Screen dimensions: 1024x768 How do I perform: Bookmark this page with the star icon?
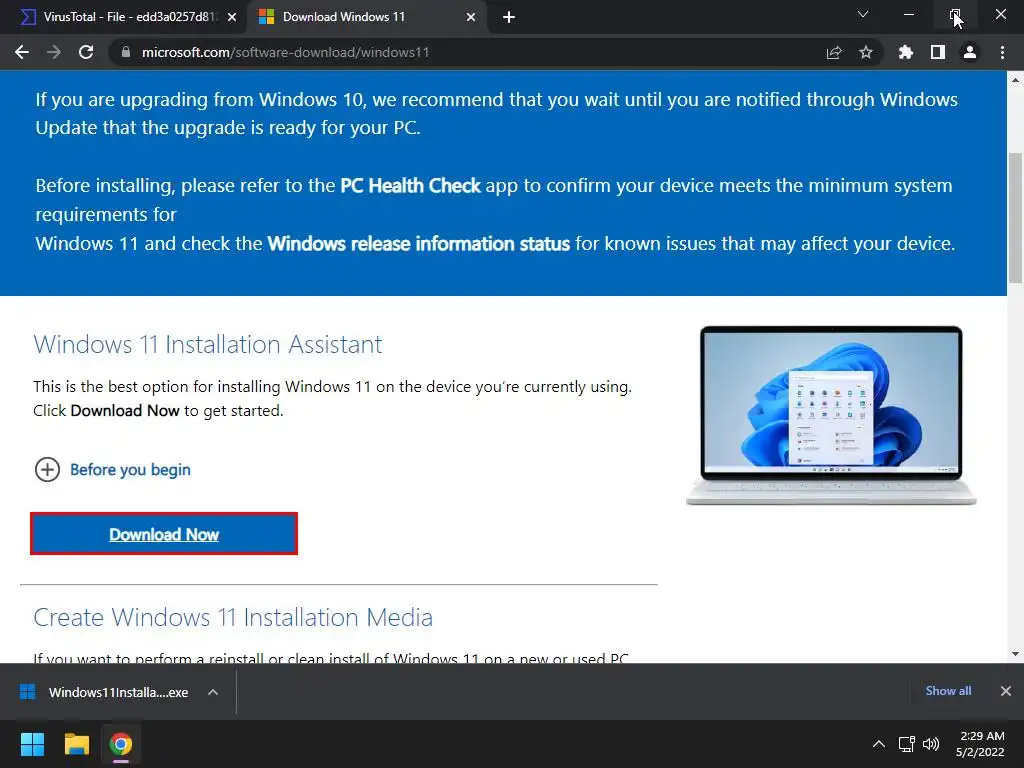(866, 52)
